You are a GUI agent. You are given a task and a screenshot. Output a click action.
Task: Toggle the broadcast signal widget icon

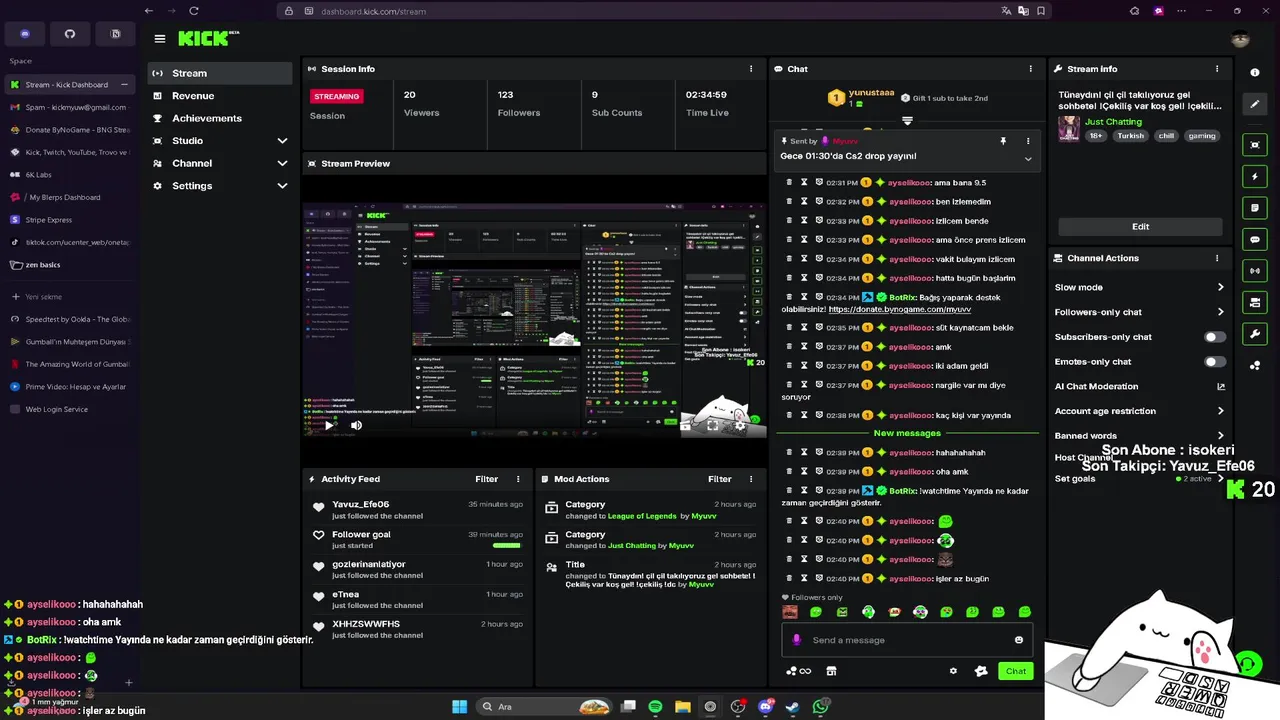[1255, 271]
